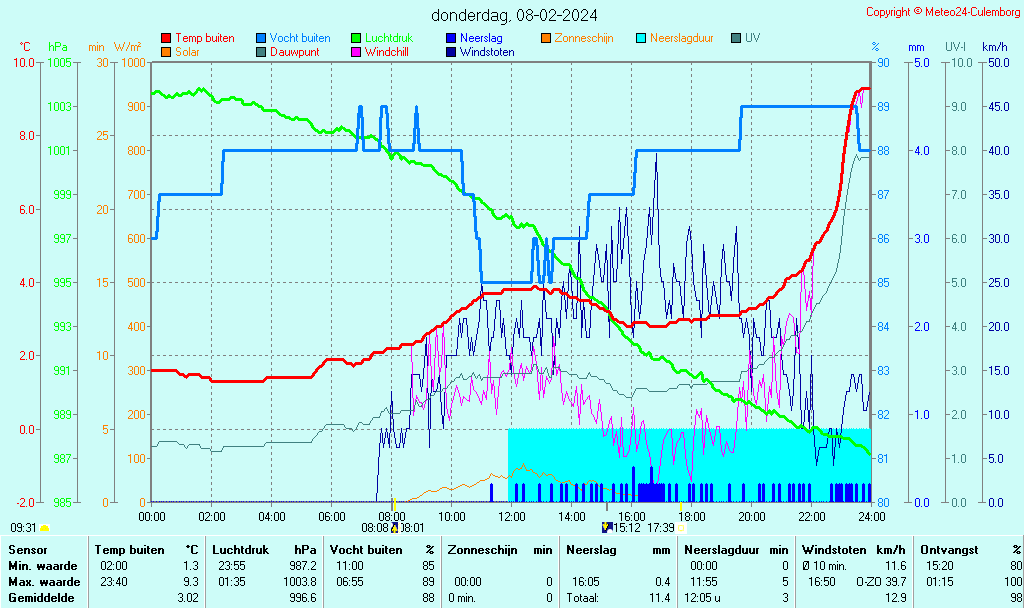
Task: Click the 12:00 label on time axis
Action: [512, 516]
